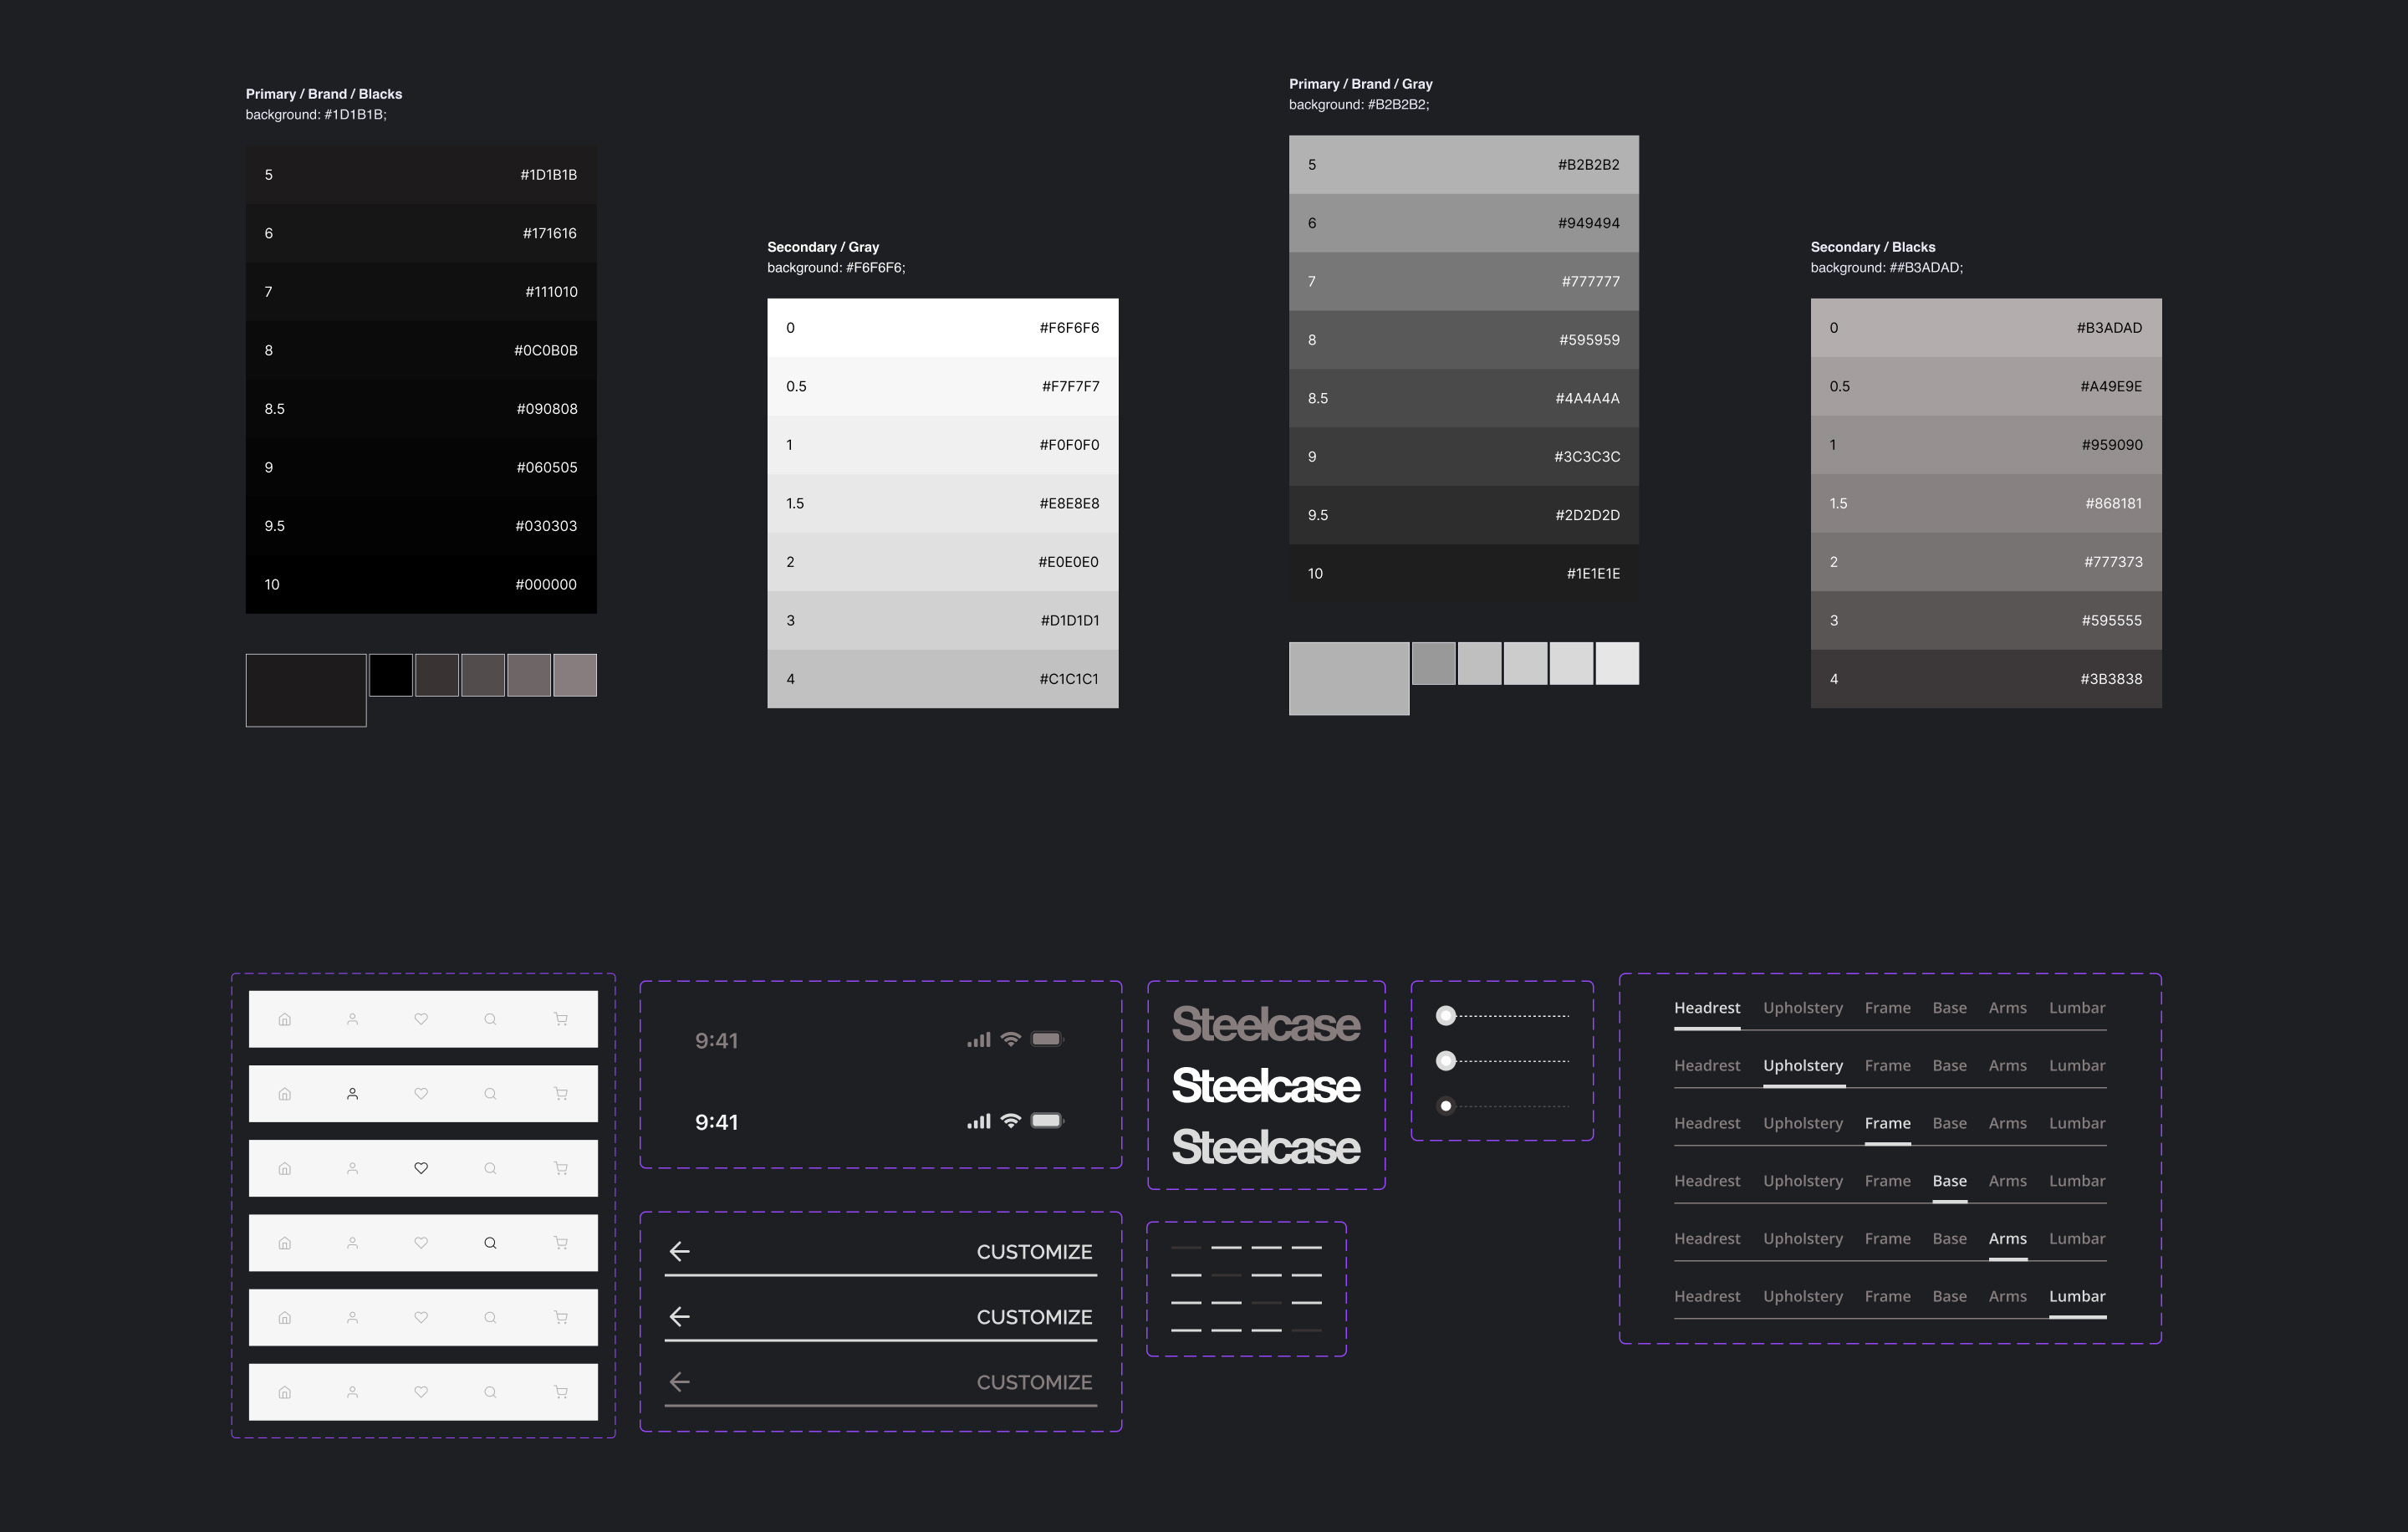Click the 'background: ##B3ADAD;' text
Screen dimensions: 2408x1532
1887,268
